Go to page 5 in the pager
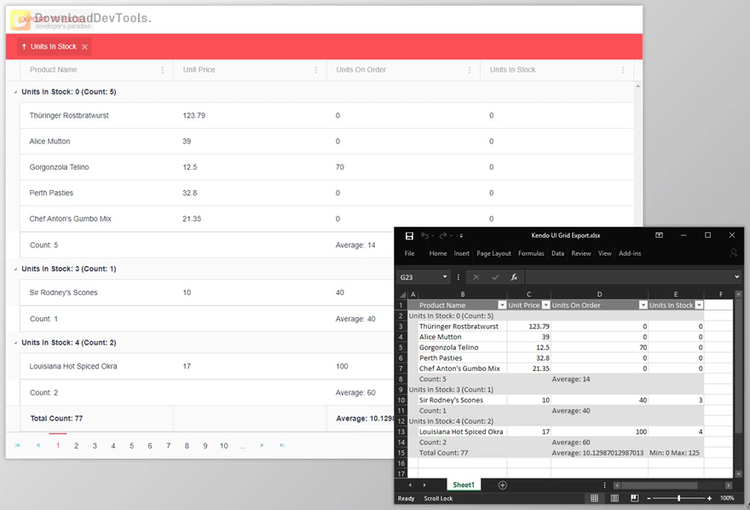The height and width of the screenshot is (510, 750). click(132, 445)
